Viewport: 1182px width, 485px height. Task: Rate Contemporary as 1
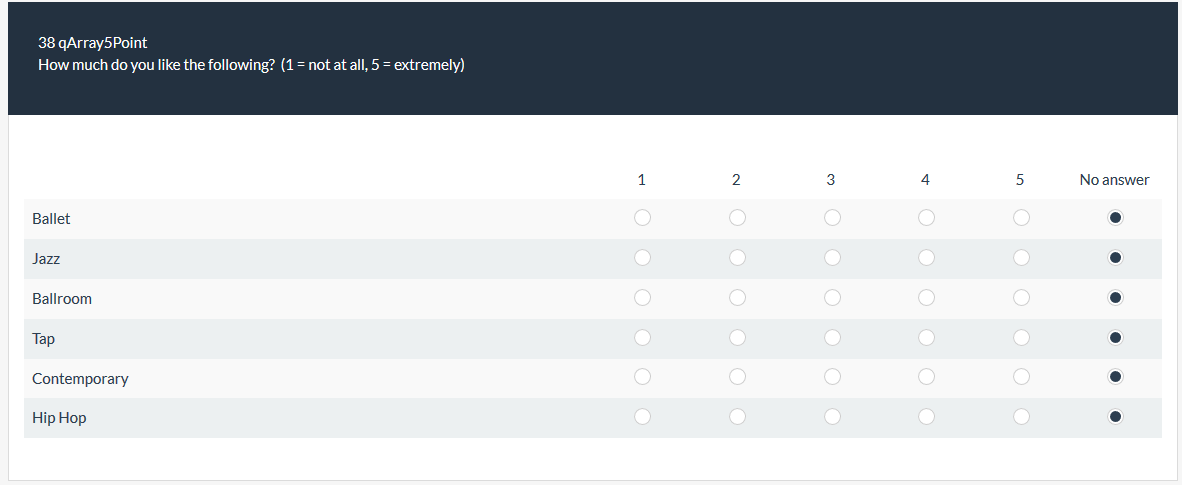[642, 377]
